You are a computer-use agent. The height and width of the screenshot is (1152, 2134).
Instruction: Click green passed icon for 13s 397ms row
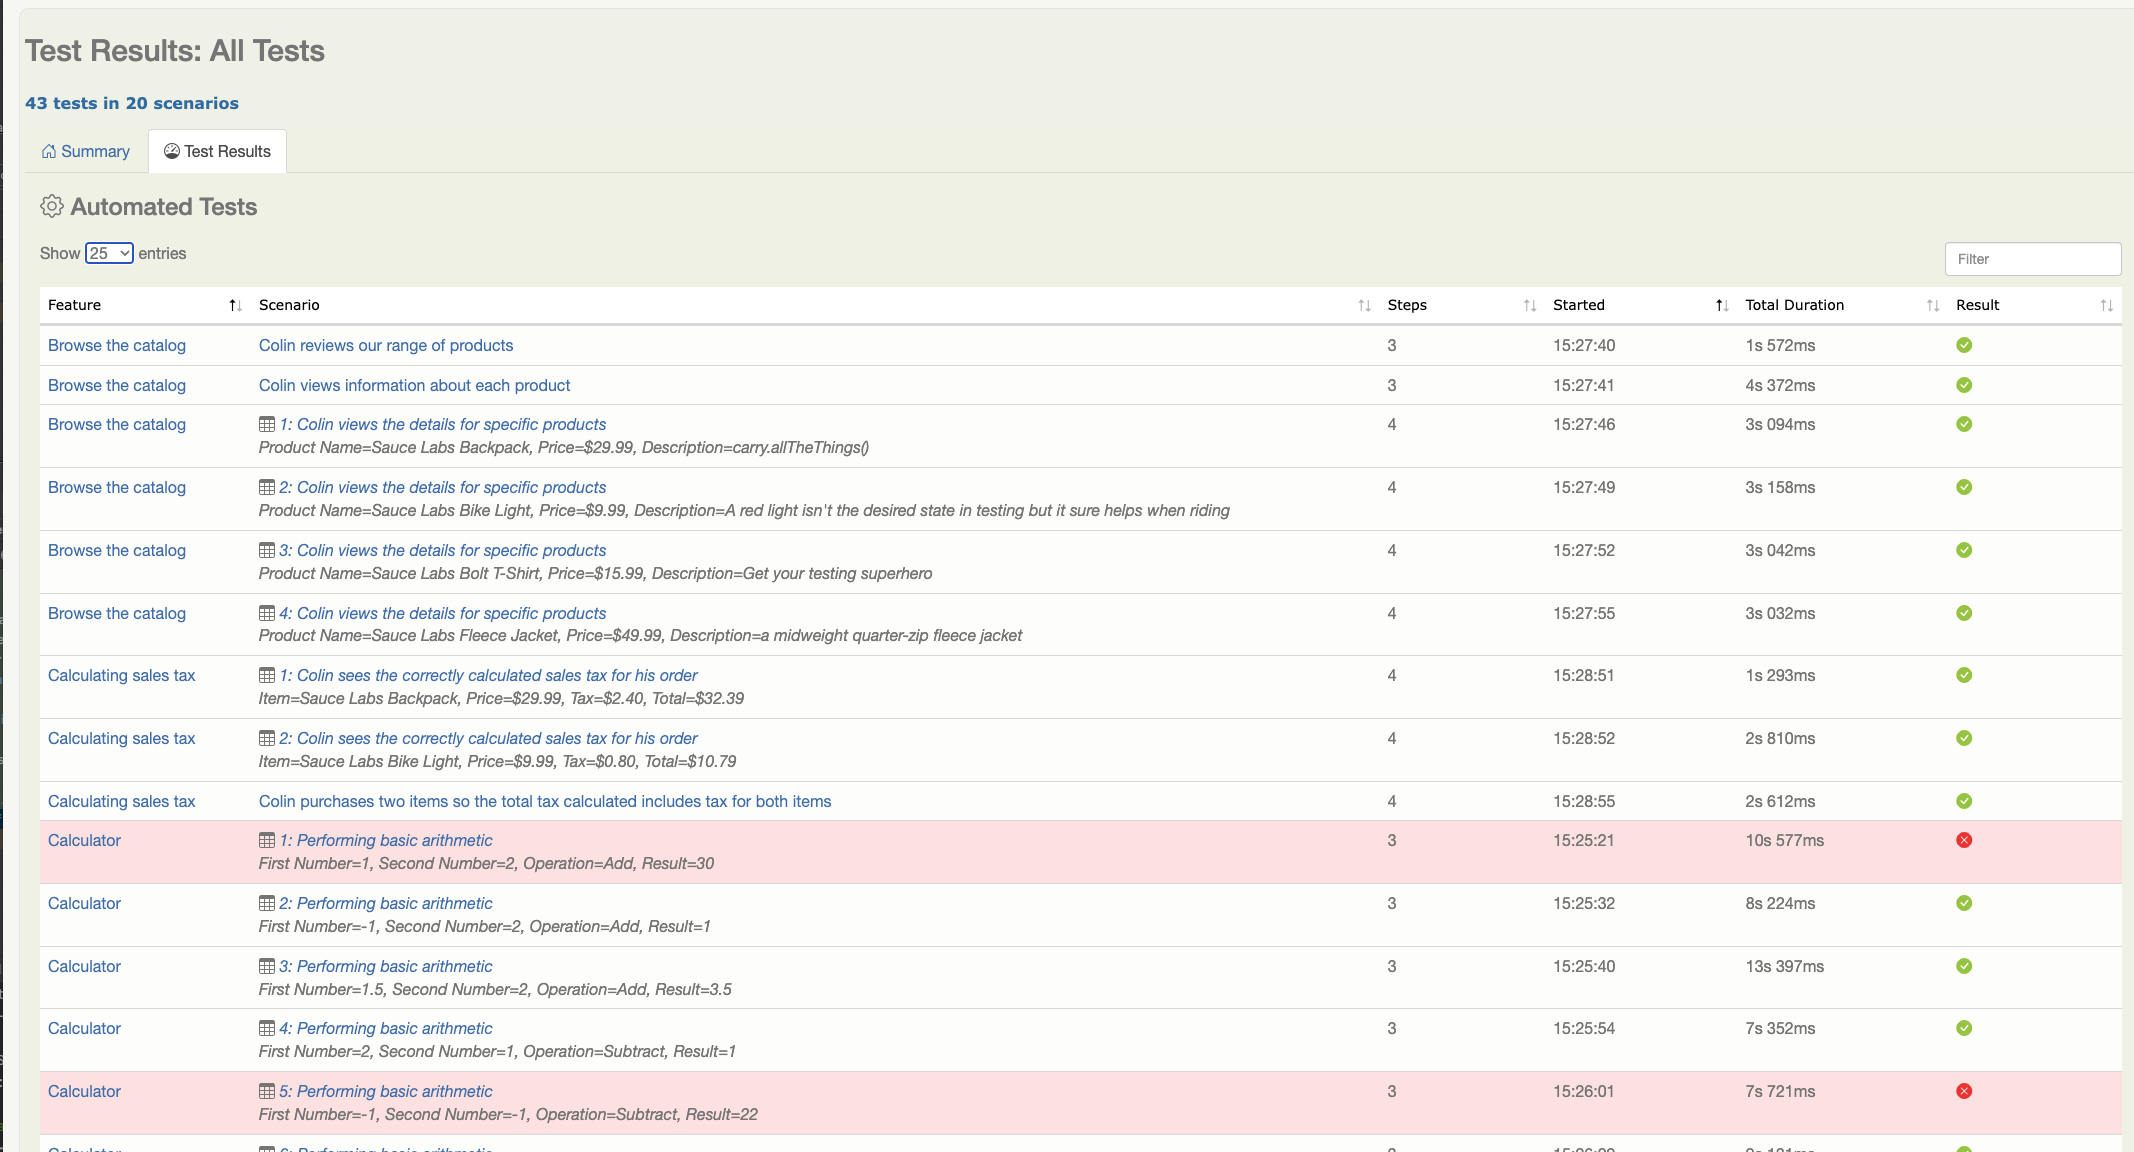(1964, 966)
